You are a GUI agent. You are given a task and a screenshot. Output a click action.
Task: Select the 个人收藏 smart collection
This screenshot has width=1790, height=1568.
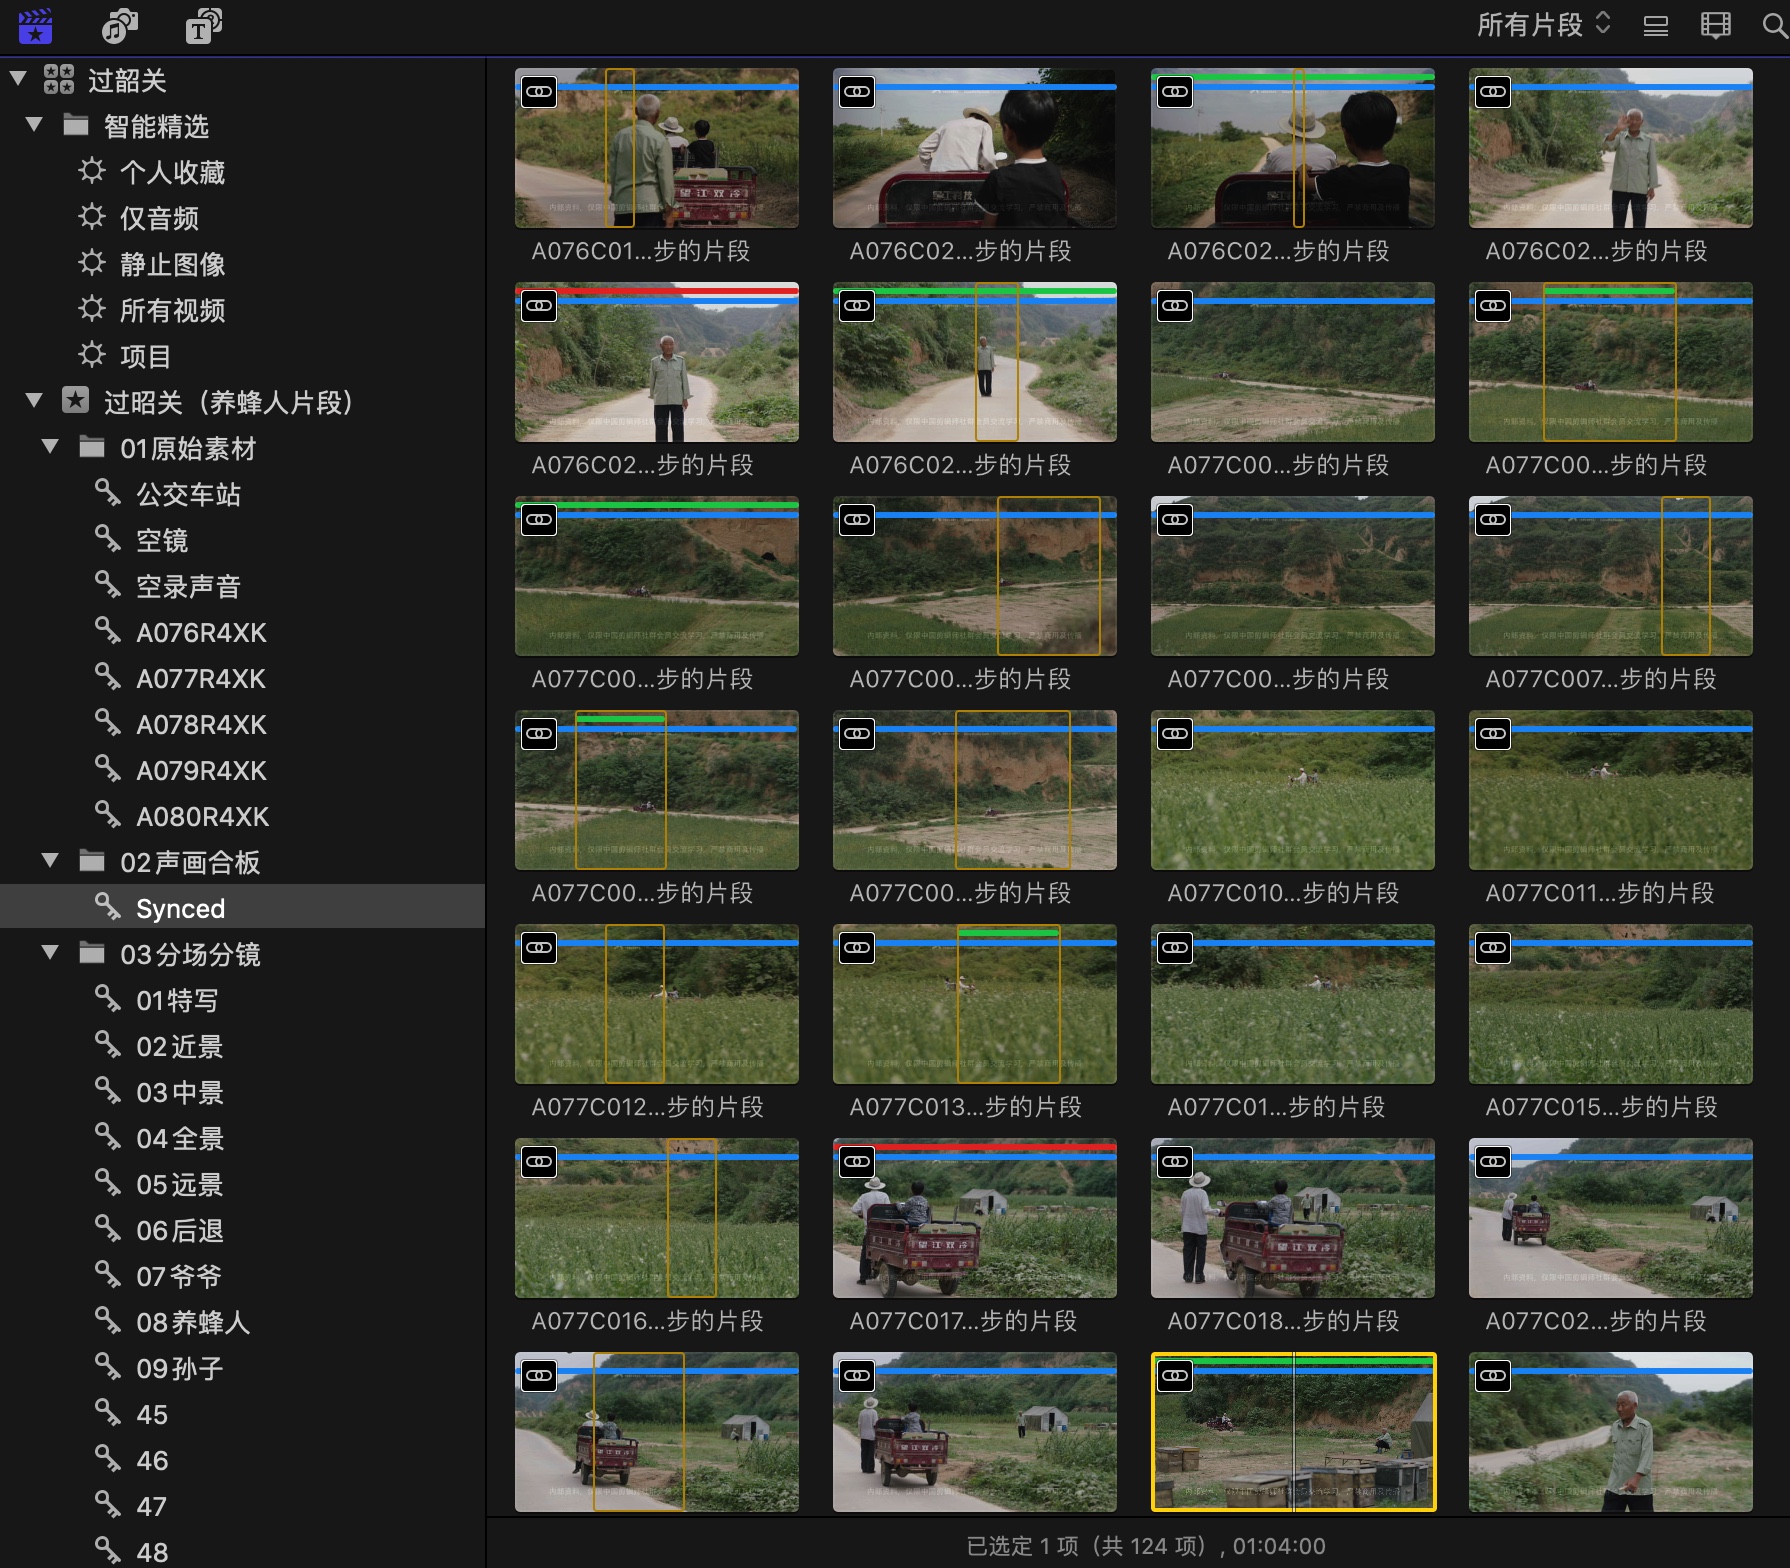pyautogui.click(x=172, y=172)
